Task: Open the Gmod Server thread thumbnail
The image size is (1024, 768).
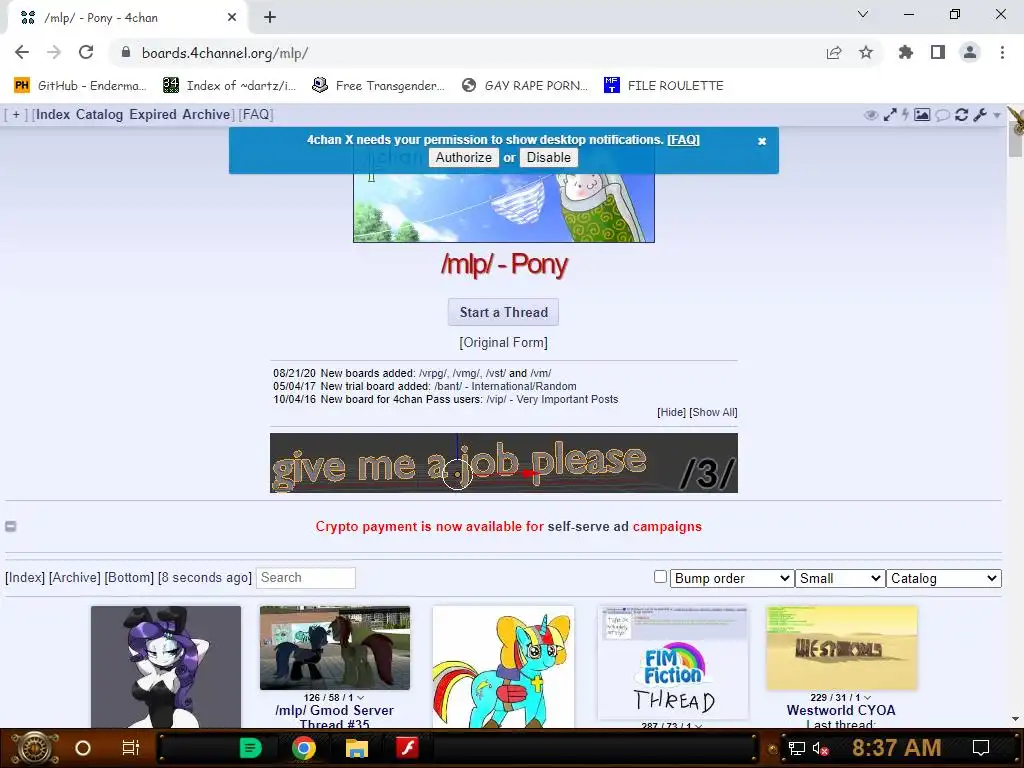Action: coord(335,648)
